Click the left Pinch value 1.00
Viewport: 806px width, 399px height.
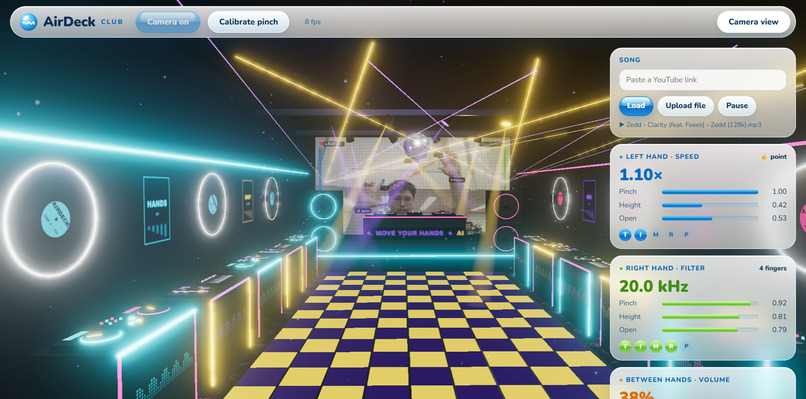(779, 192)
